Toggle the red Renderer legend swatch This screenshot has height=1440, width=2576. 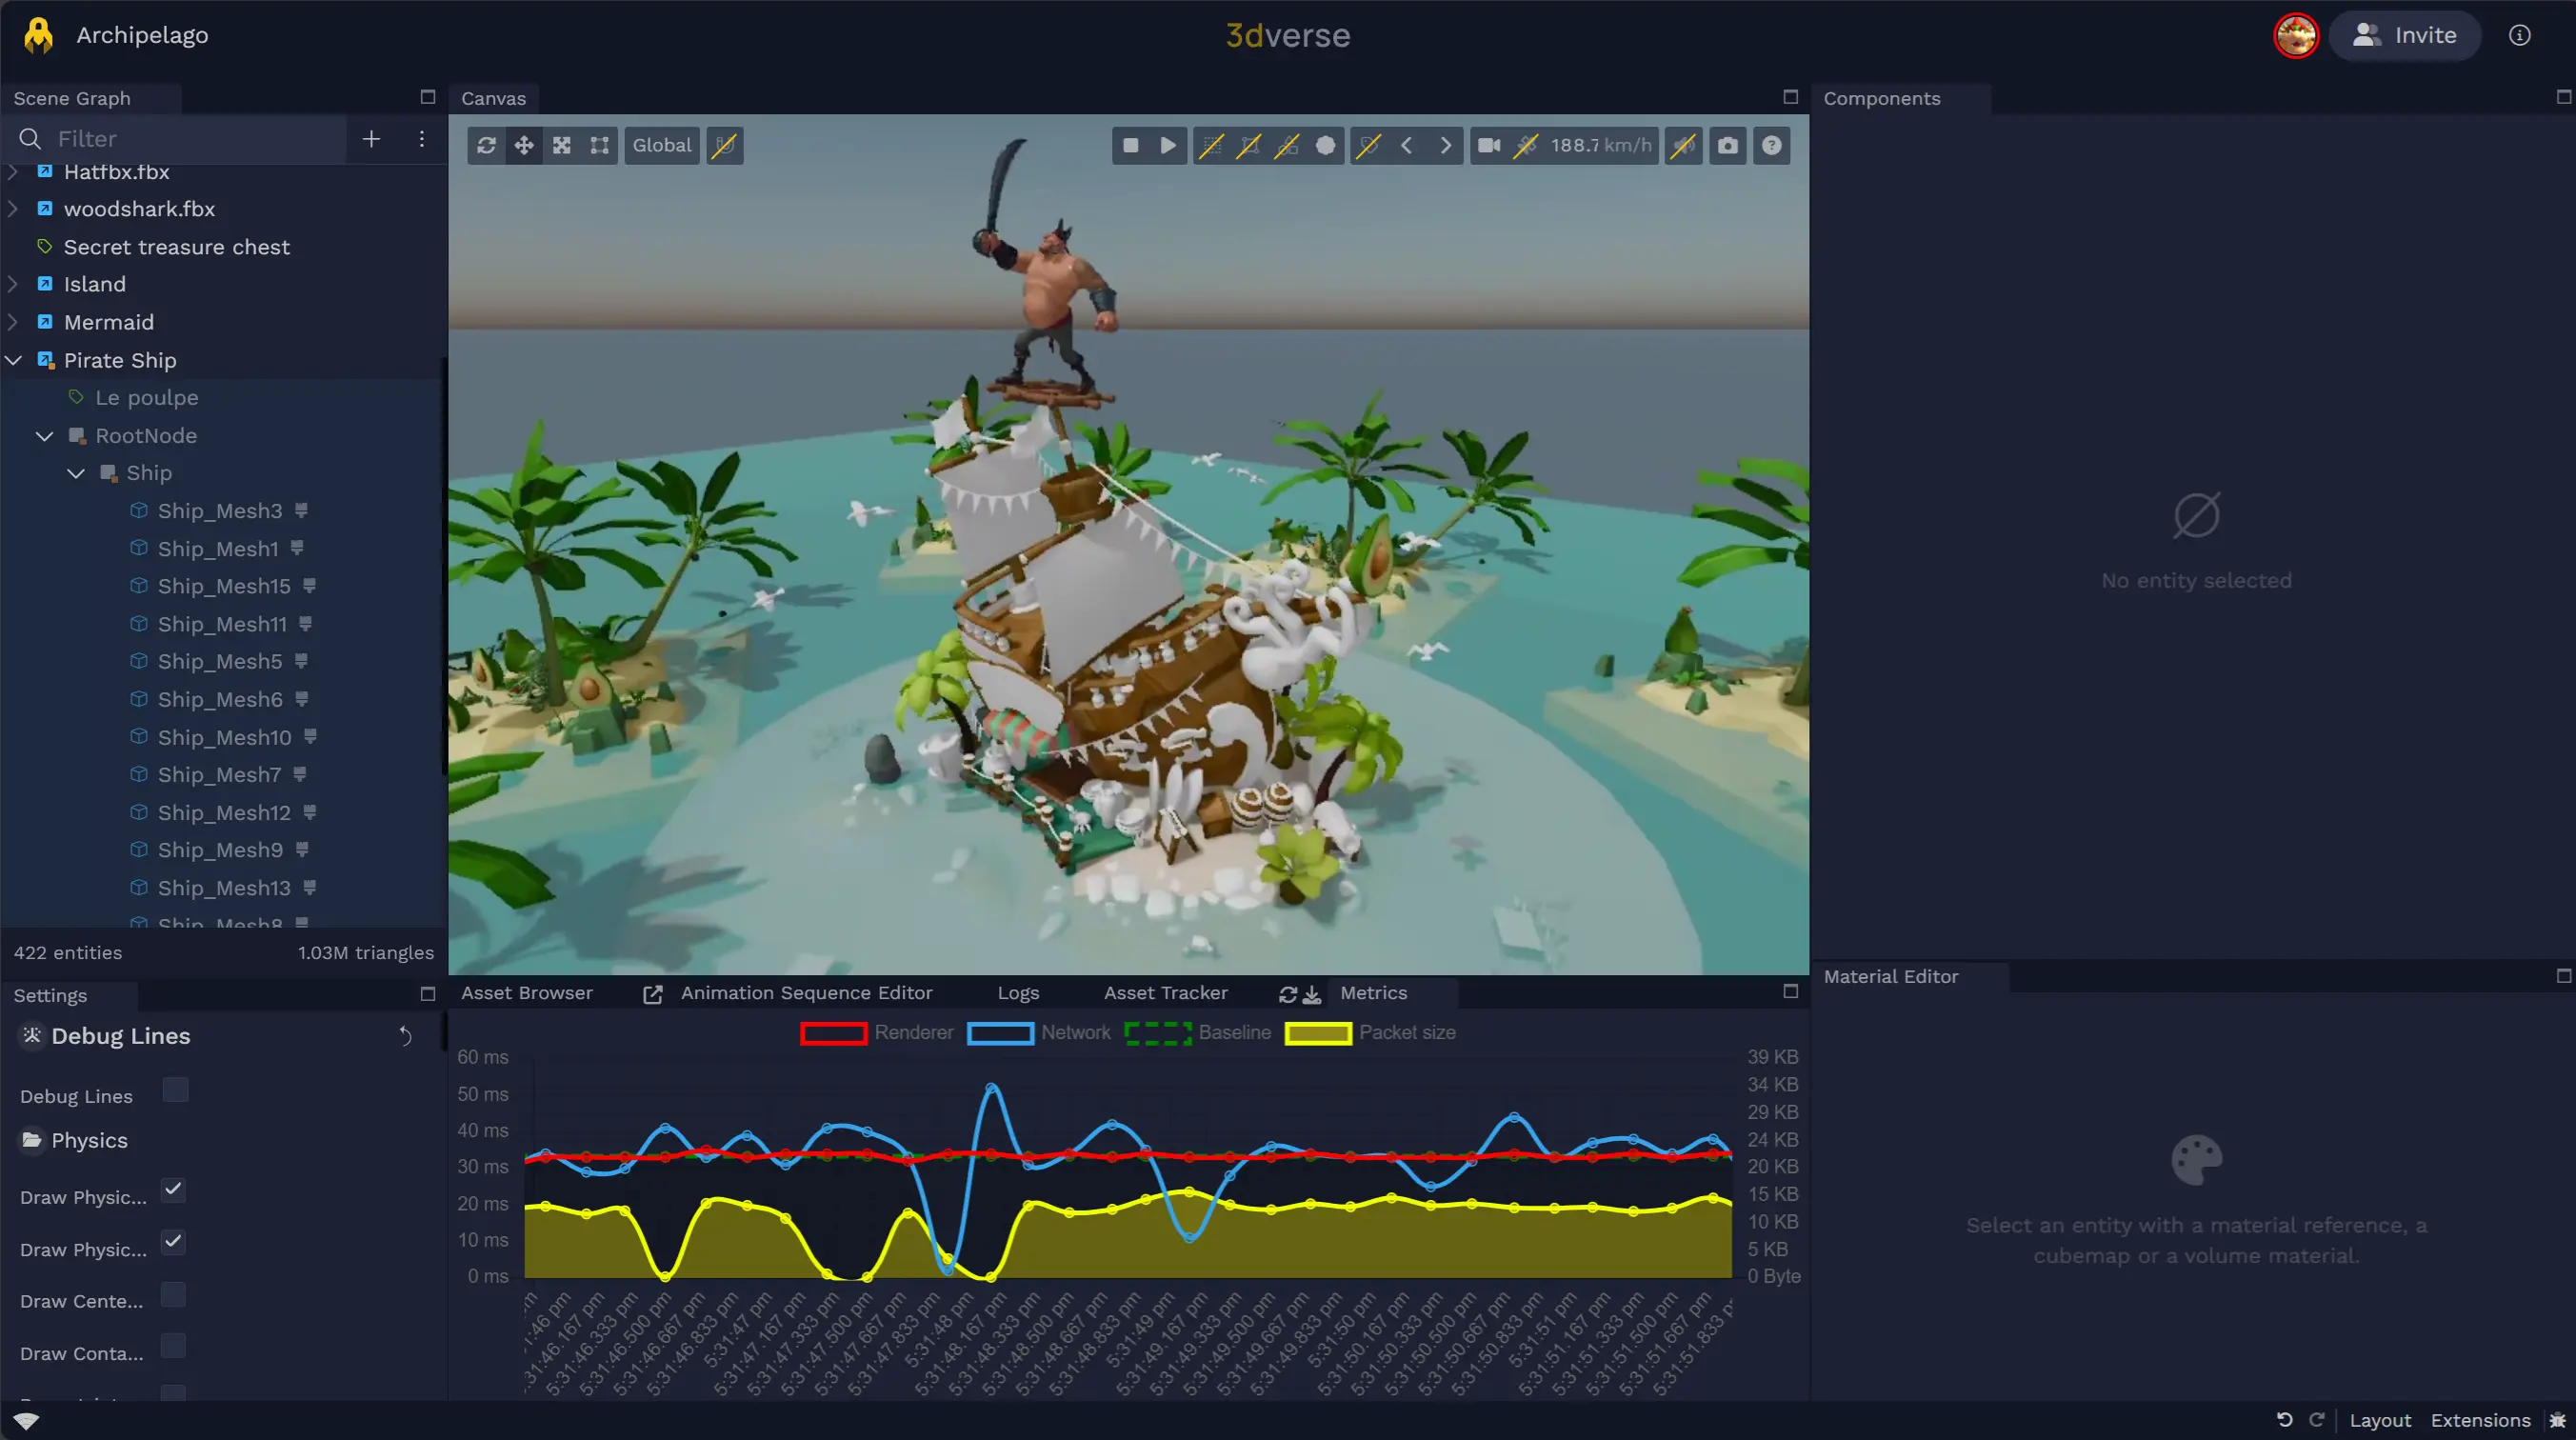click(x=833, y=1033)
